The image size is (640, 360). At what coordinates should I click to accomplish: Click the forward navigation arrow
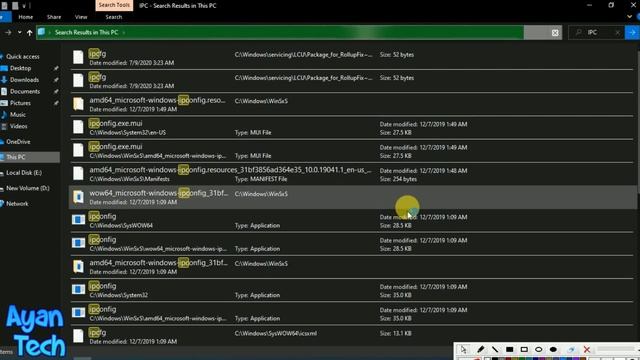coord(8,32)
